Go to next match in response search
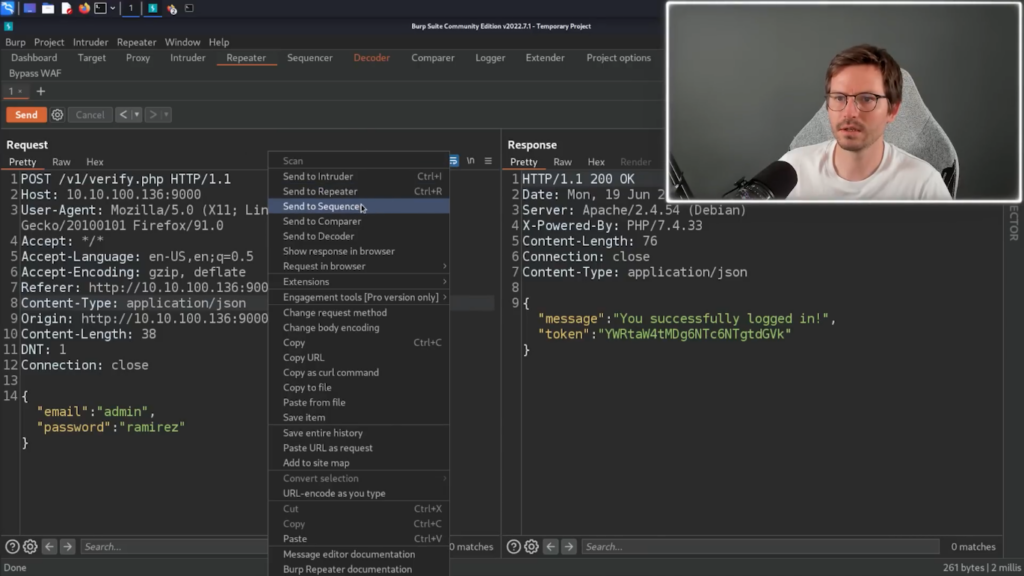Screen dimensions: 1024x576 [x=569, y=547]
